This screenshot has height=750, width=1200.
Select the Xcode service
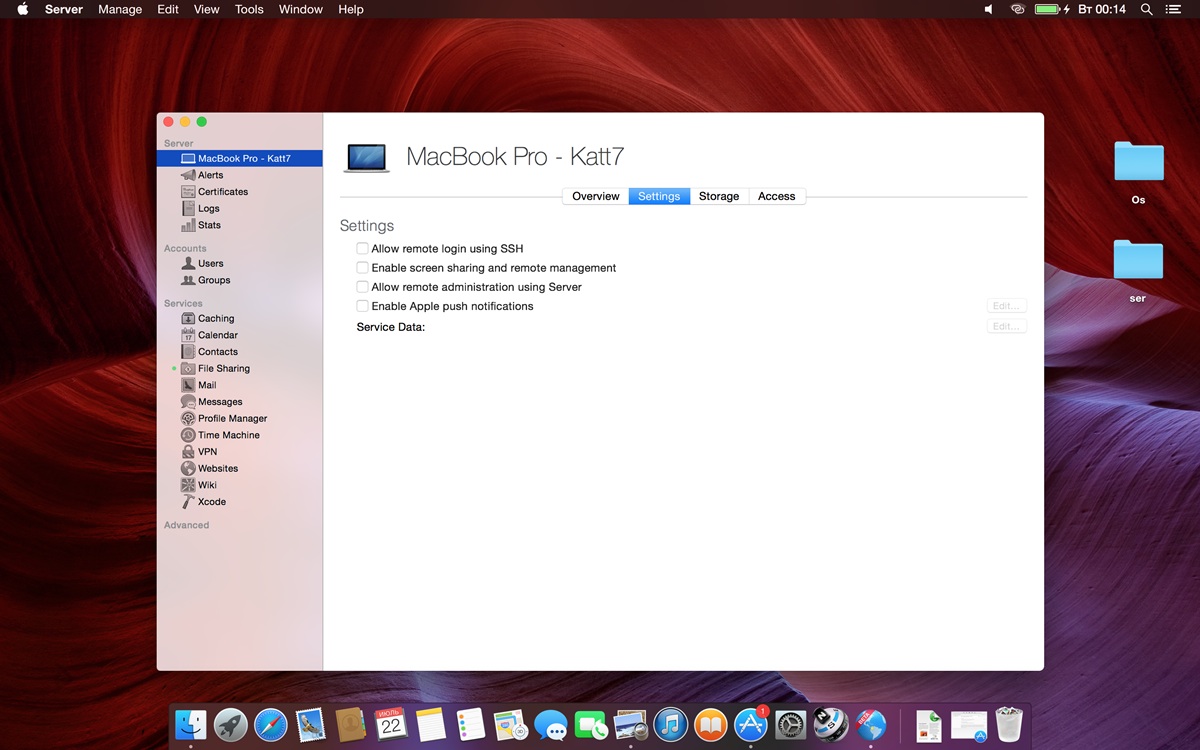(x=204, y=502)
